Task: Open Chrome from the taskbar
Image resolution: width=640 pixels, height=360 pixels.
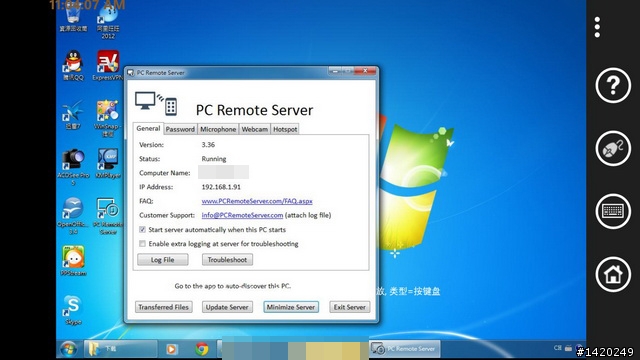Action: click(x=202, y=349)
